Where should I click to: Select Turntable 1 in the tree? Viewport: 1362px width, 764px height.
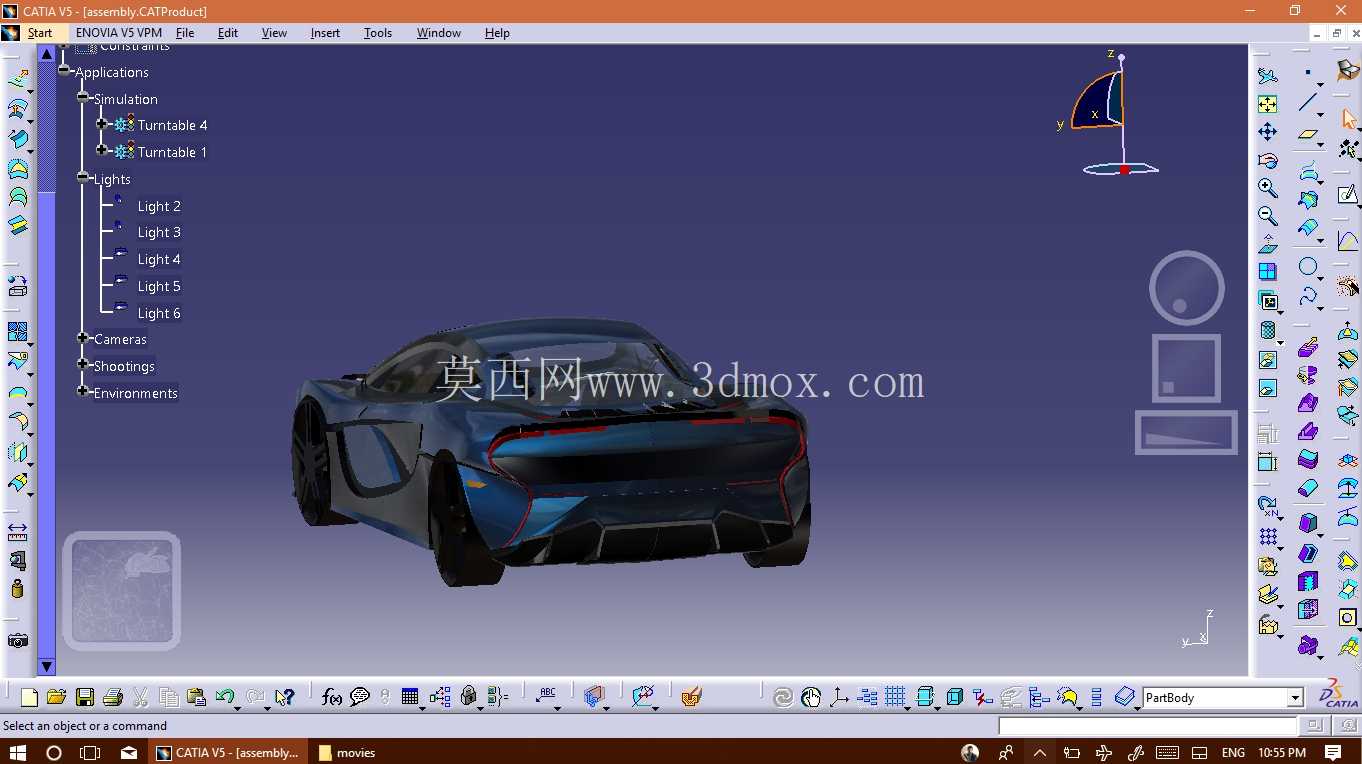click(x=172, y=152)
